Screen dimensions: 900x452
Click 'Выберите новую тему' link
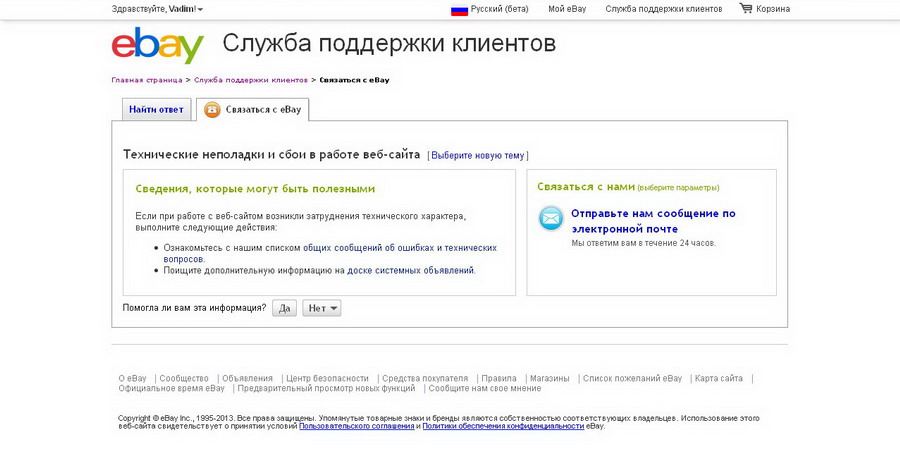[478, 156]
